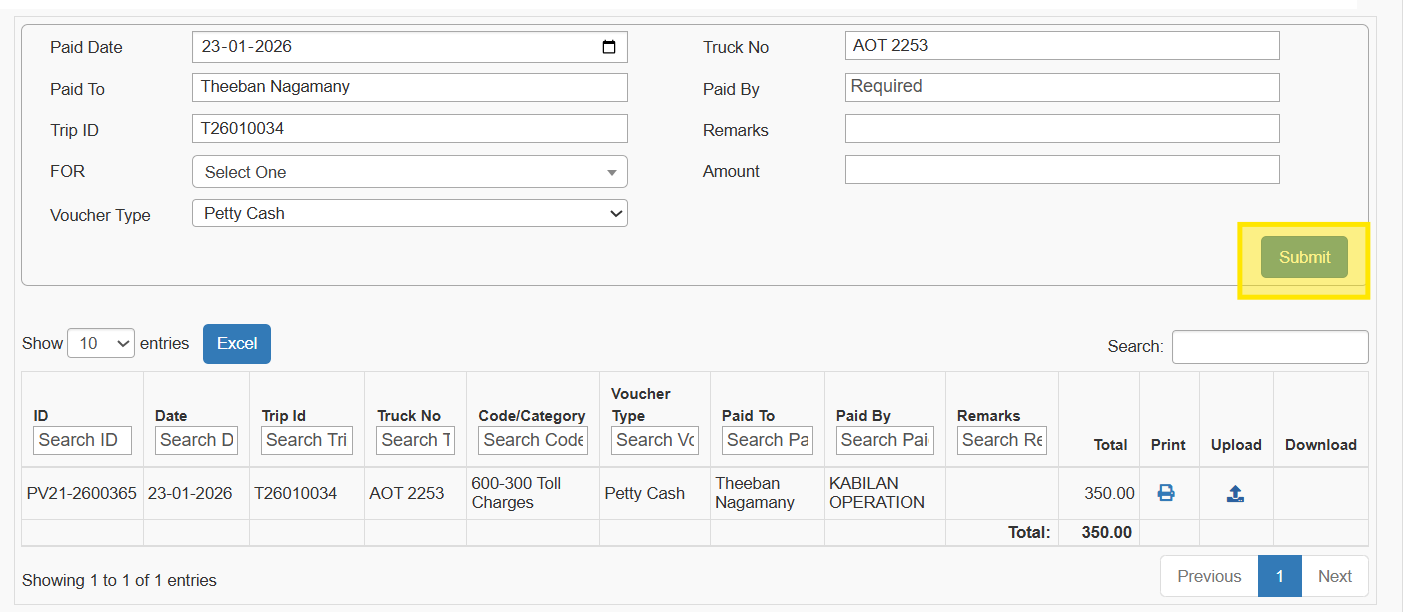The image size is (1407, 612).
Task: Click the PV21-2600365 cell
Action: click(x=82, y=493)
